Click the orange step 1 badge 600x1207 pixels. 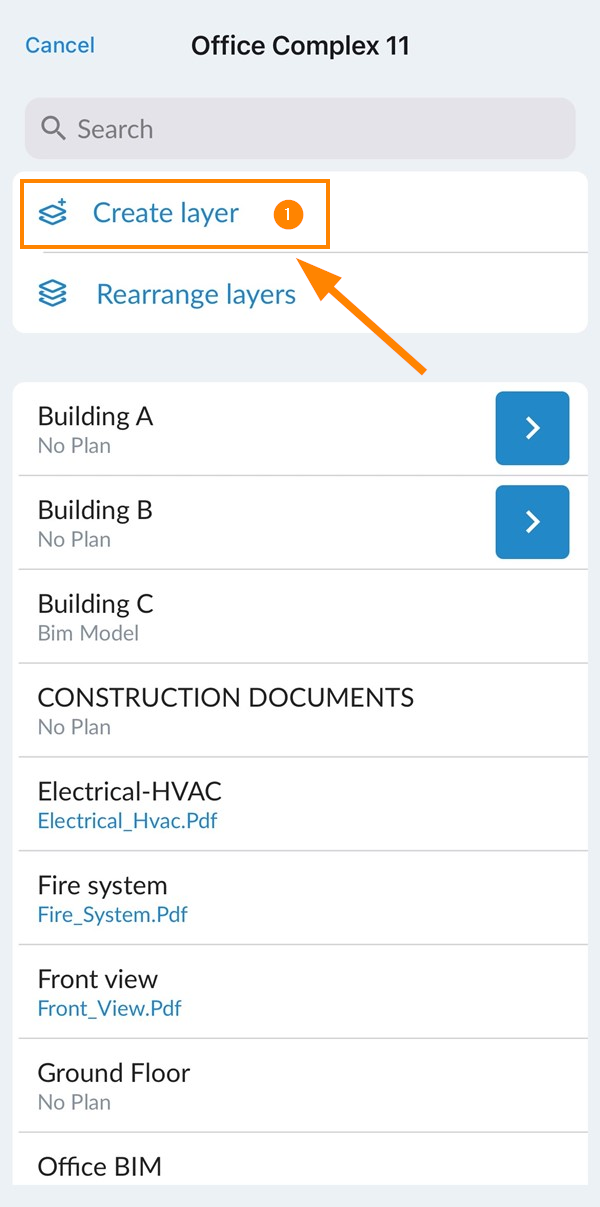(x=288, y=213)
